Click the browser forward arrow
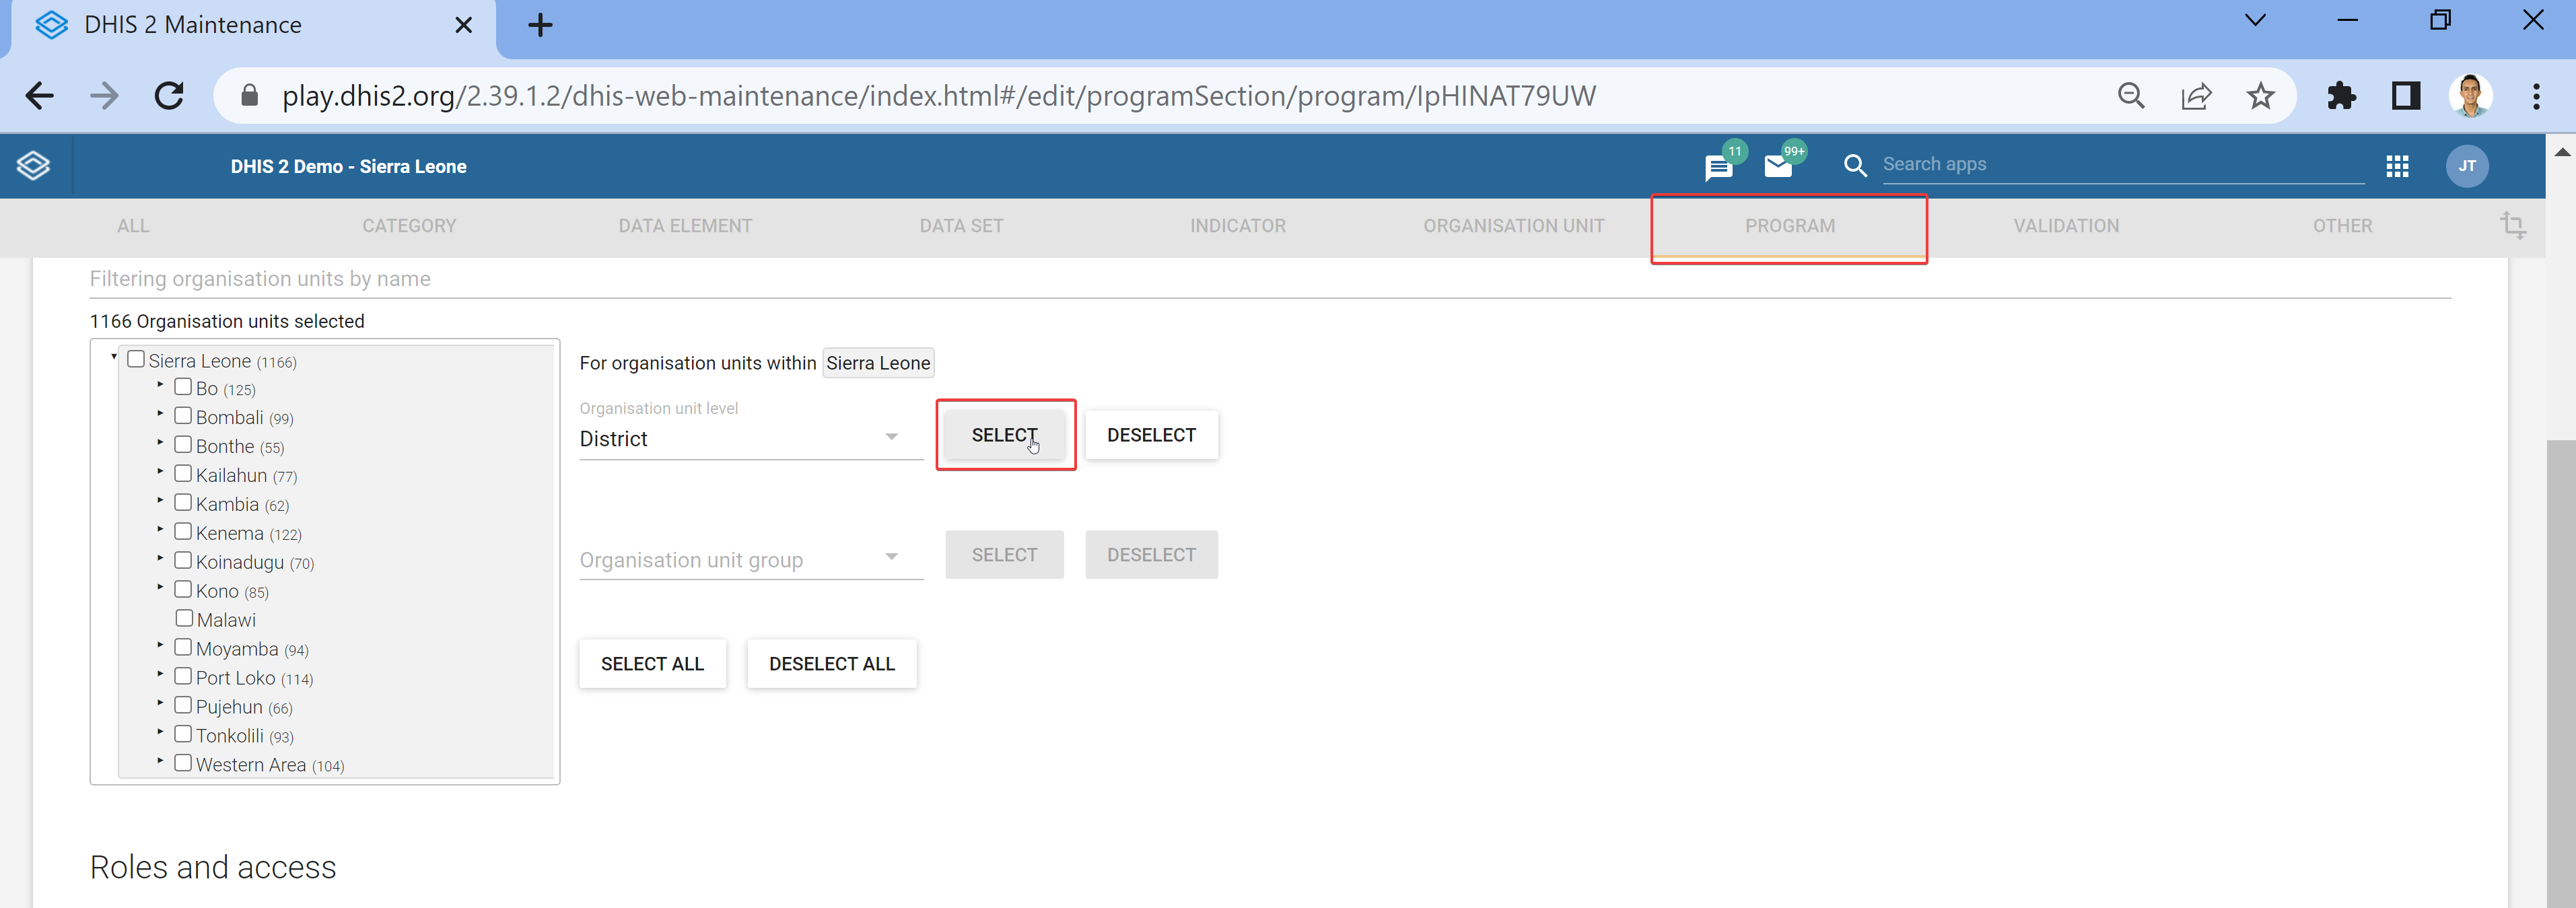The image size is (2576, 908). (x=104, y=96)
